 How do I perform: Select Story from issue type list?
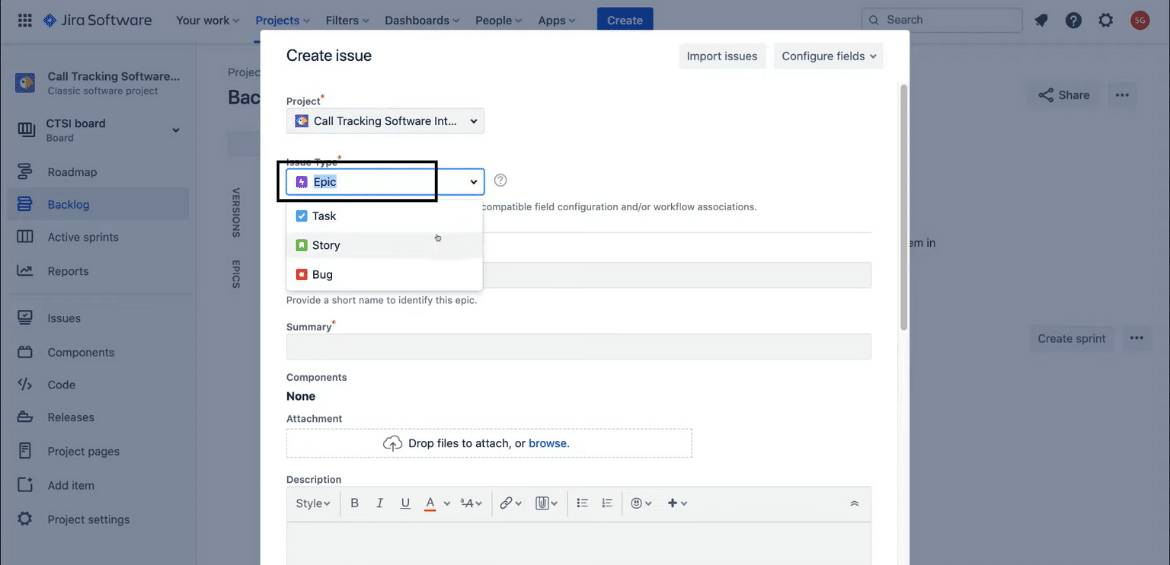(384, 245)
